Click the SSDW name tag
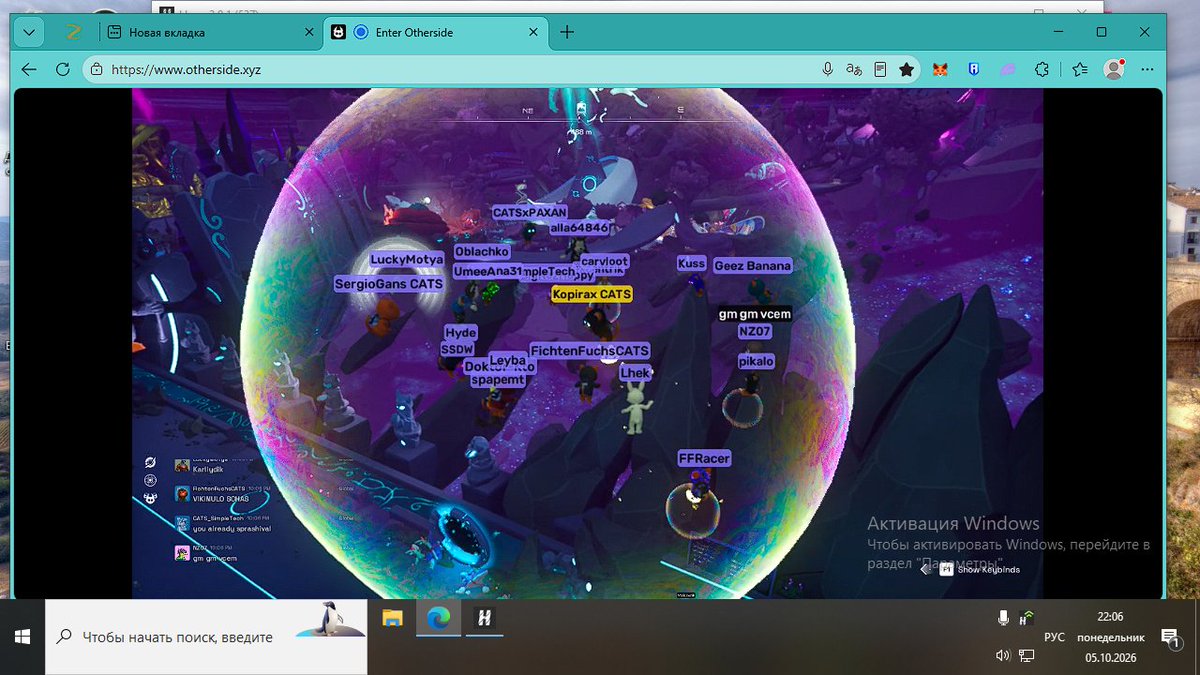 point(457,349)
